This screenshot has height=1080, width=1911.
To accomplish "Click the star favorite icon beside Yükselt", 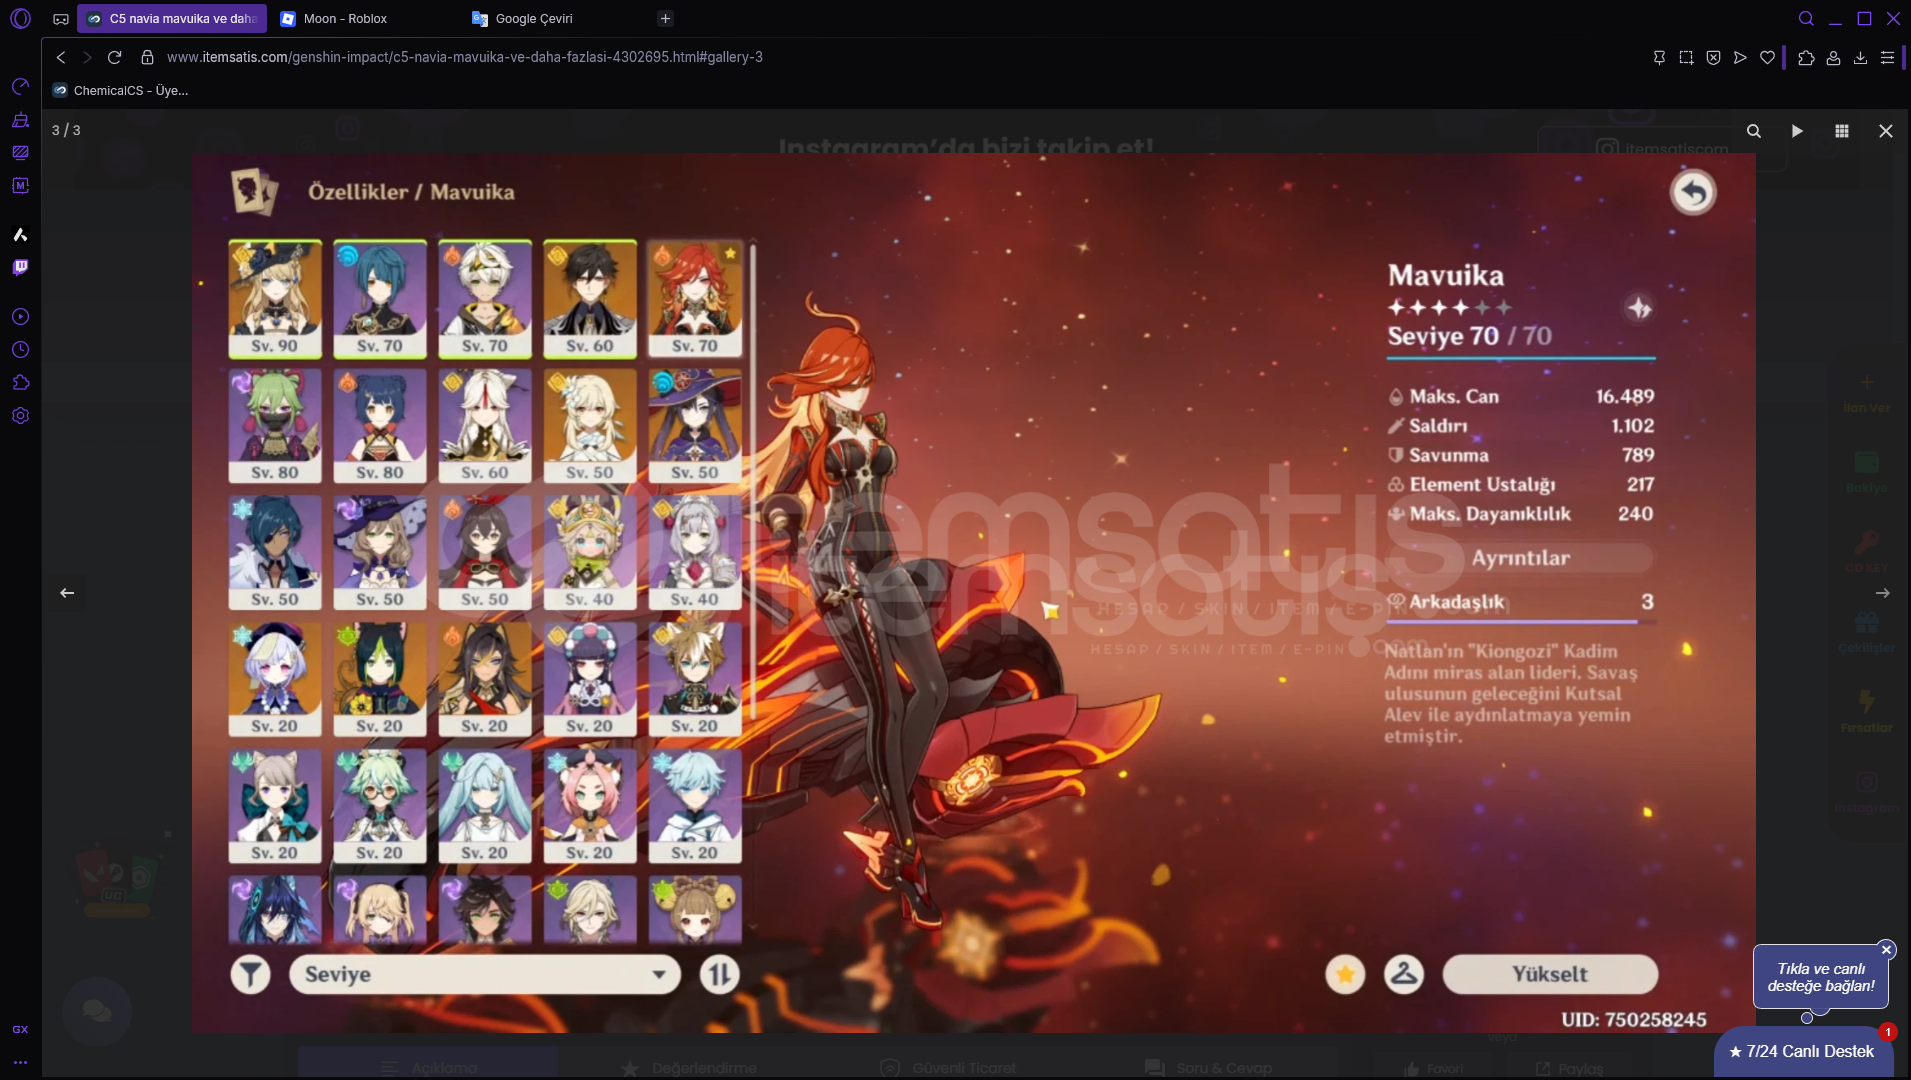I will [1345, 974].
